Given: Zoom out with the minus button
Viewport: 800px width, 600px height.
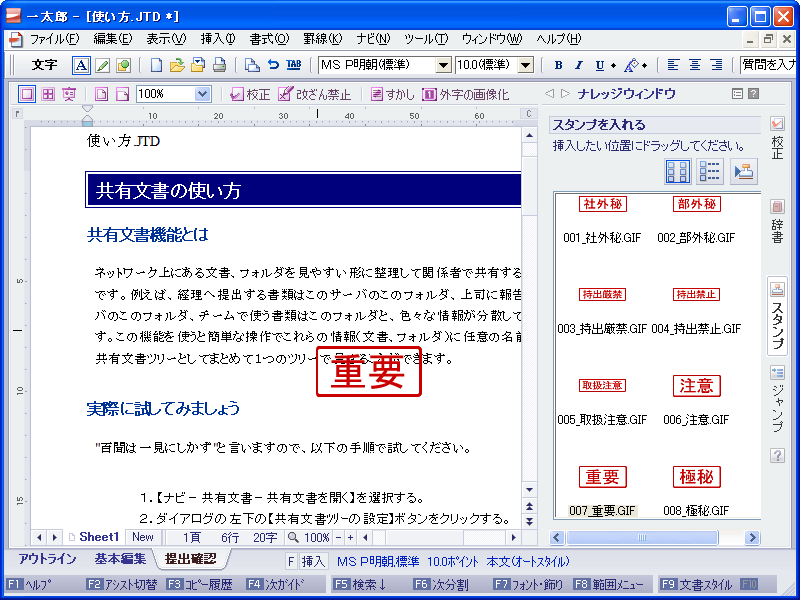Looking at the screenshot, I should [338, 537].
